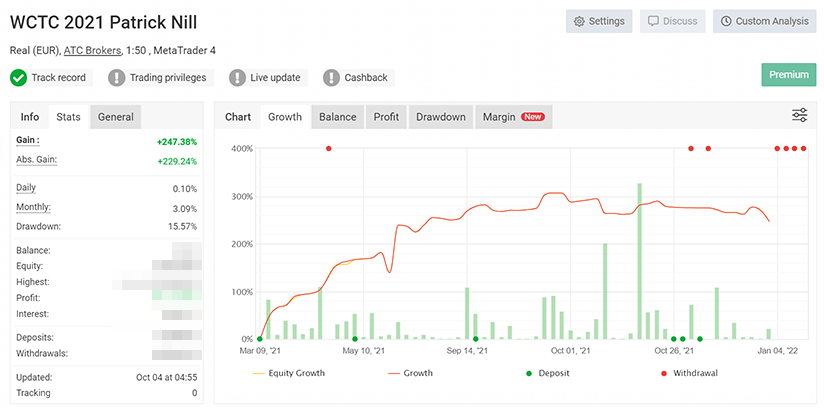Switch to the Stats tab
Viewport: 824px width, 408px height.
pos(68,117)
